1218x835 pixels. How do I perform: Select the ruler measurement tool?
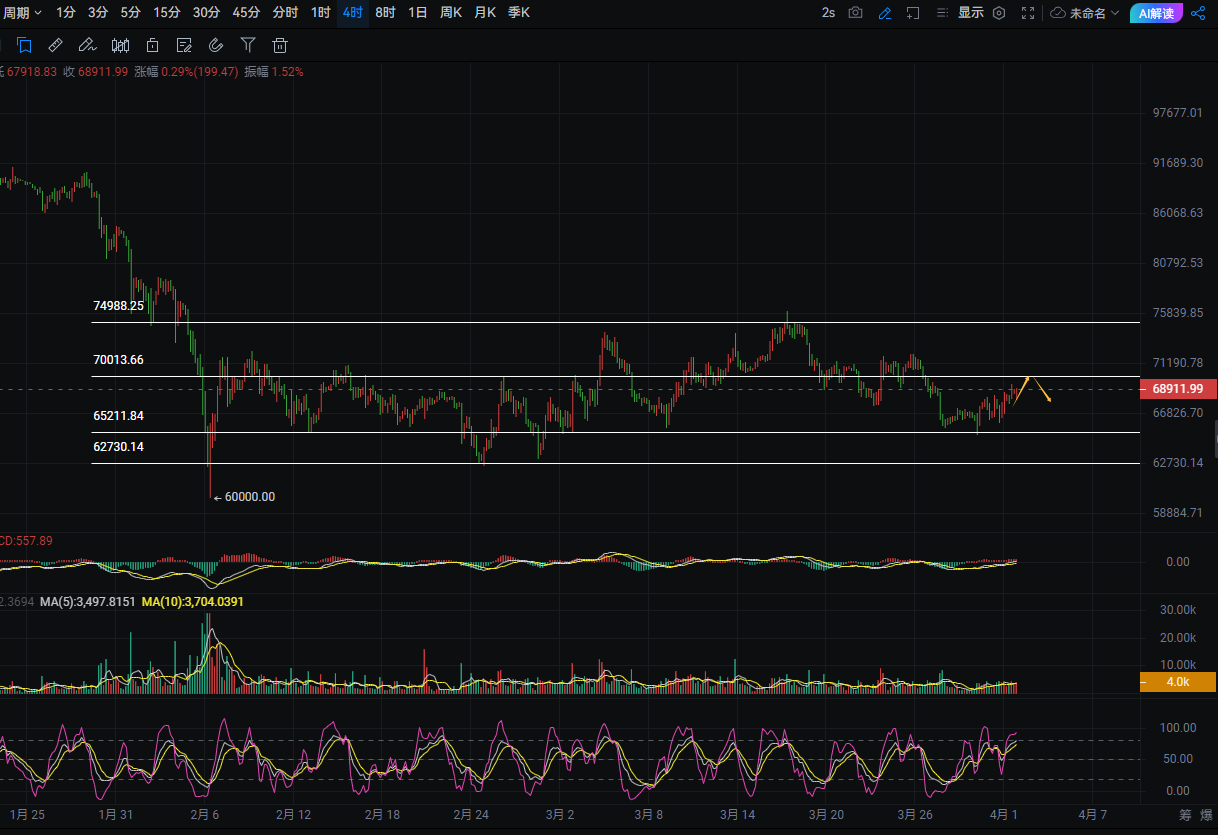(x=56, y=45)
